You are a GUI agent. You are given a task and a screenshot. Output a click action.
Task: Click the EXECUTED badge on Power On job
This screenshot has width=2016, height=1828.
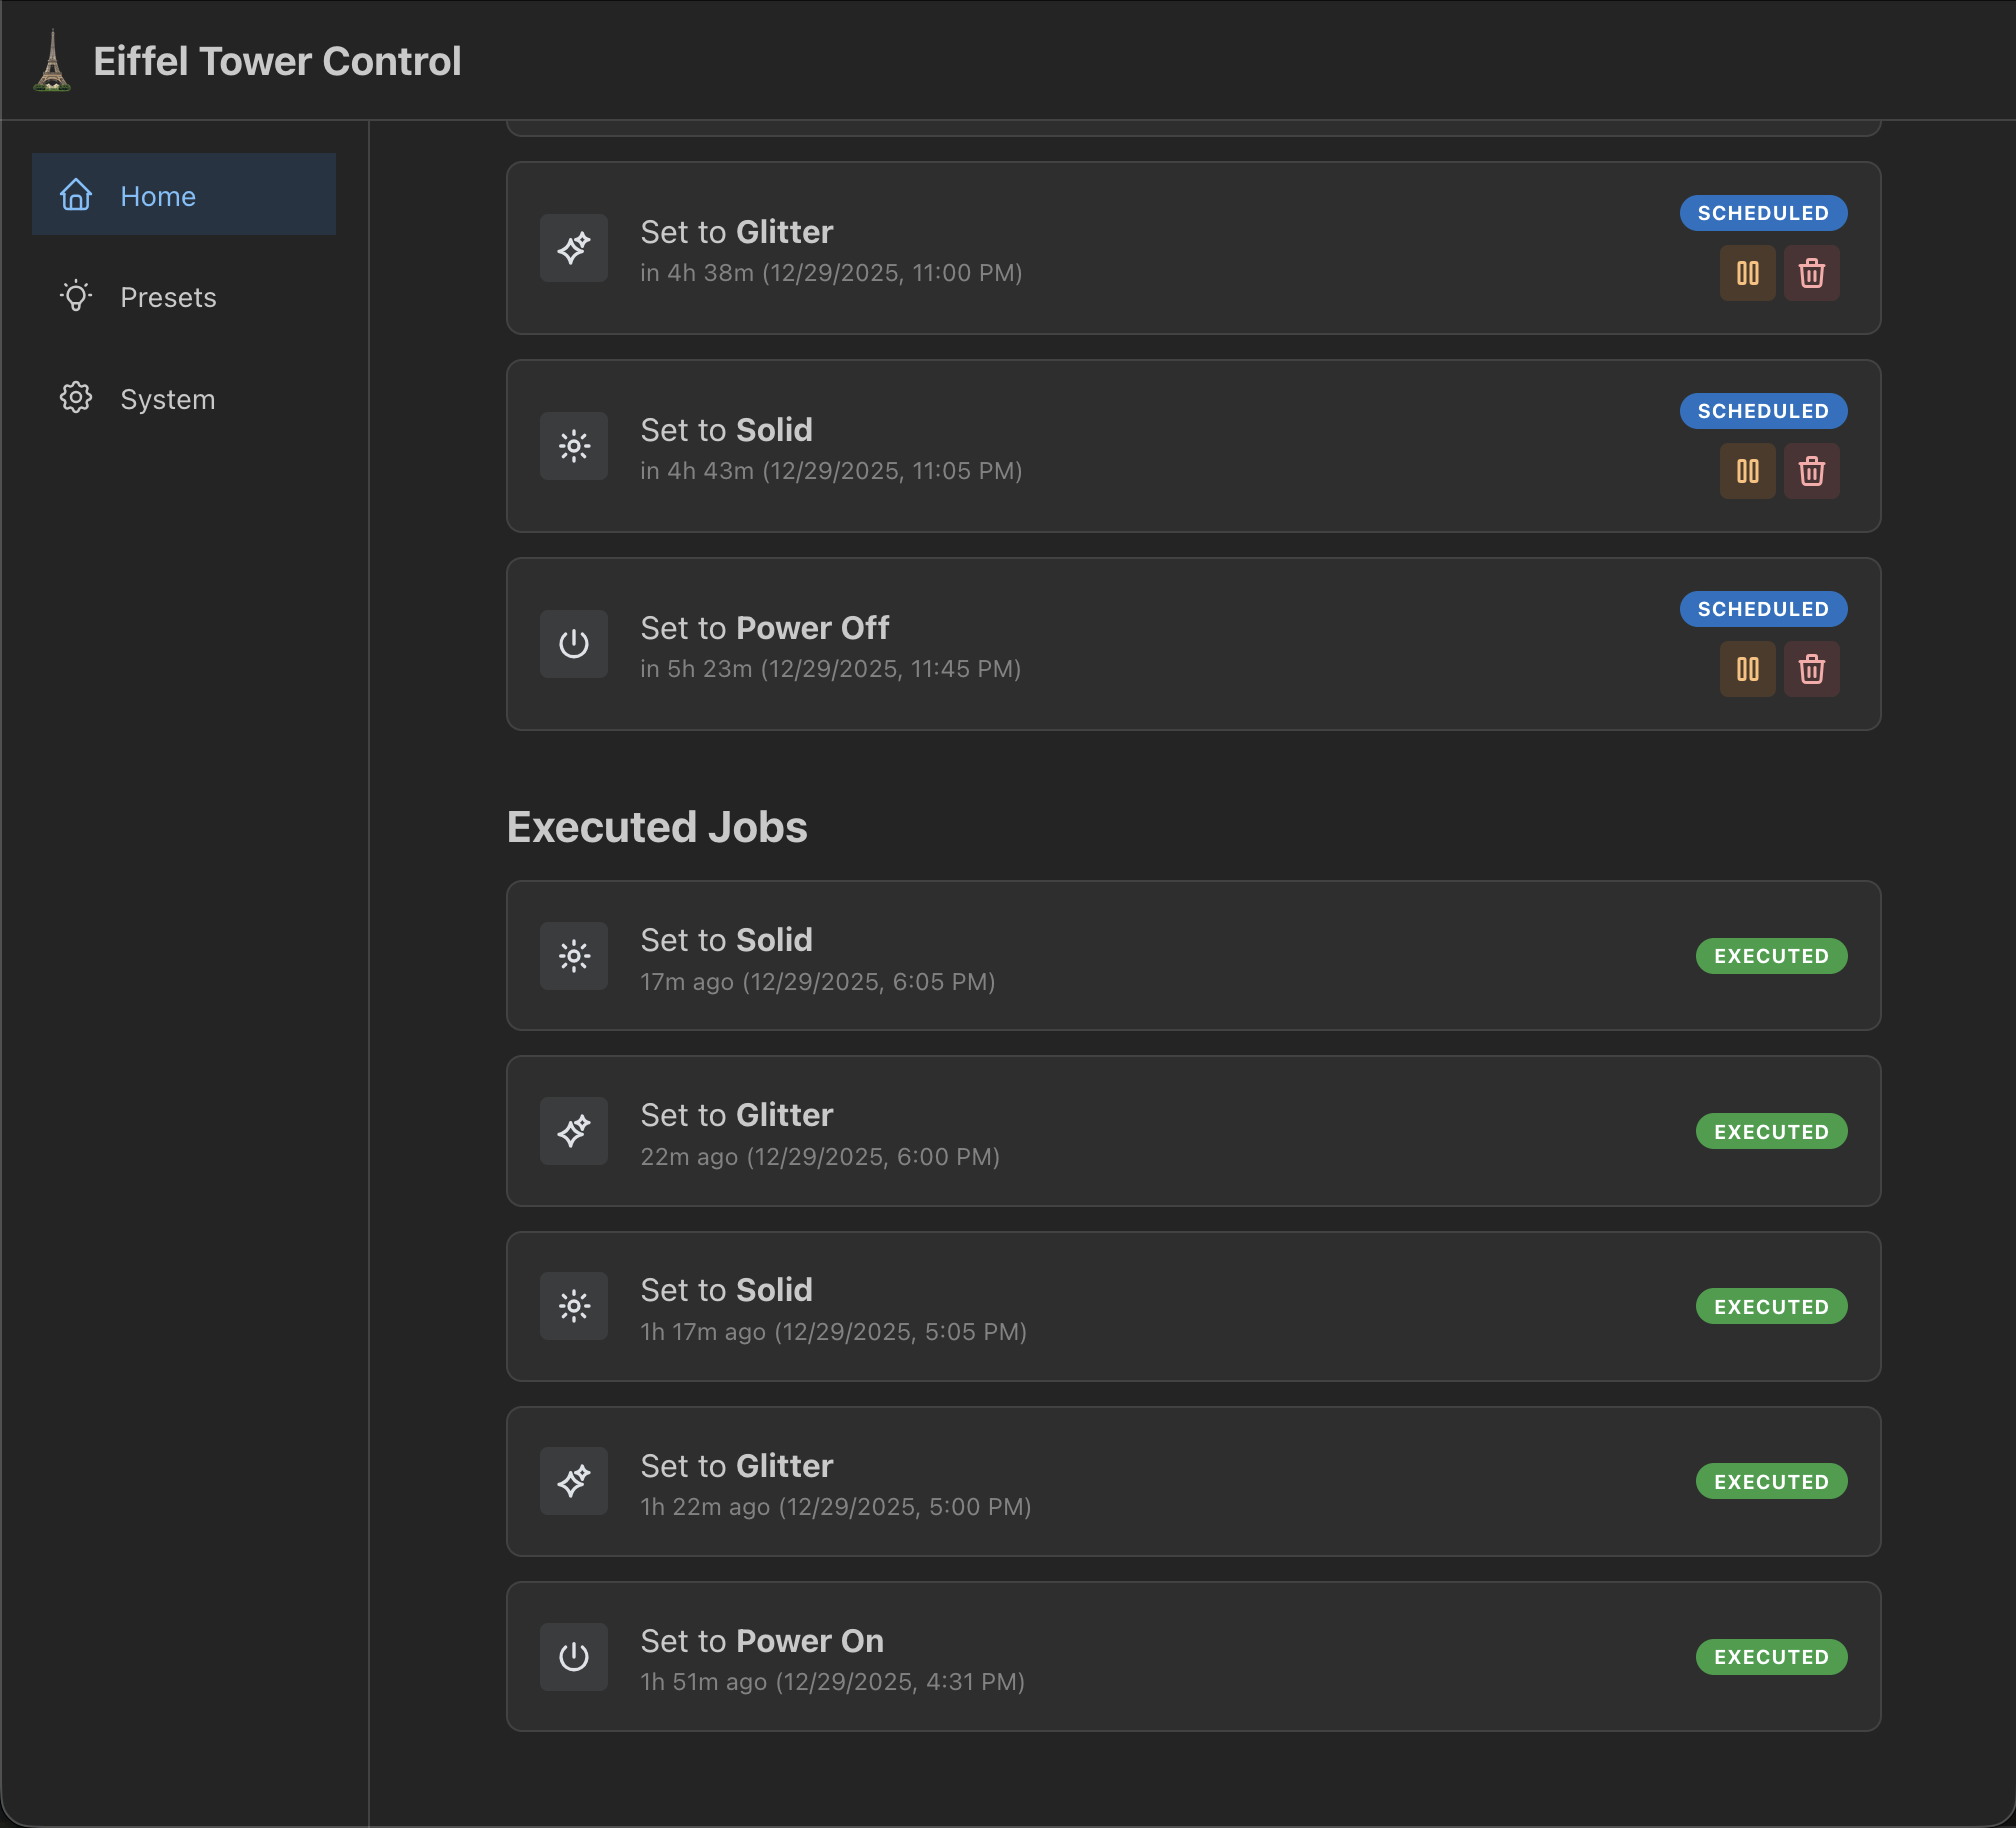pos(1770,1657)
